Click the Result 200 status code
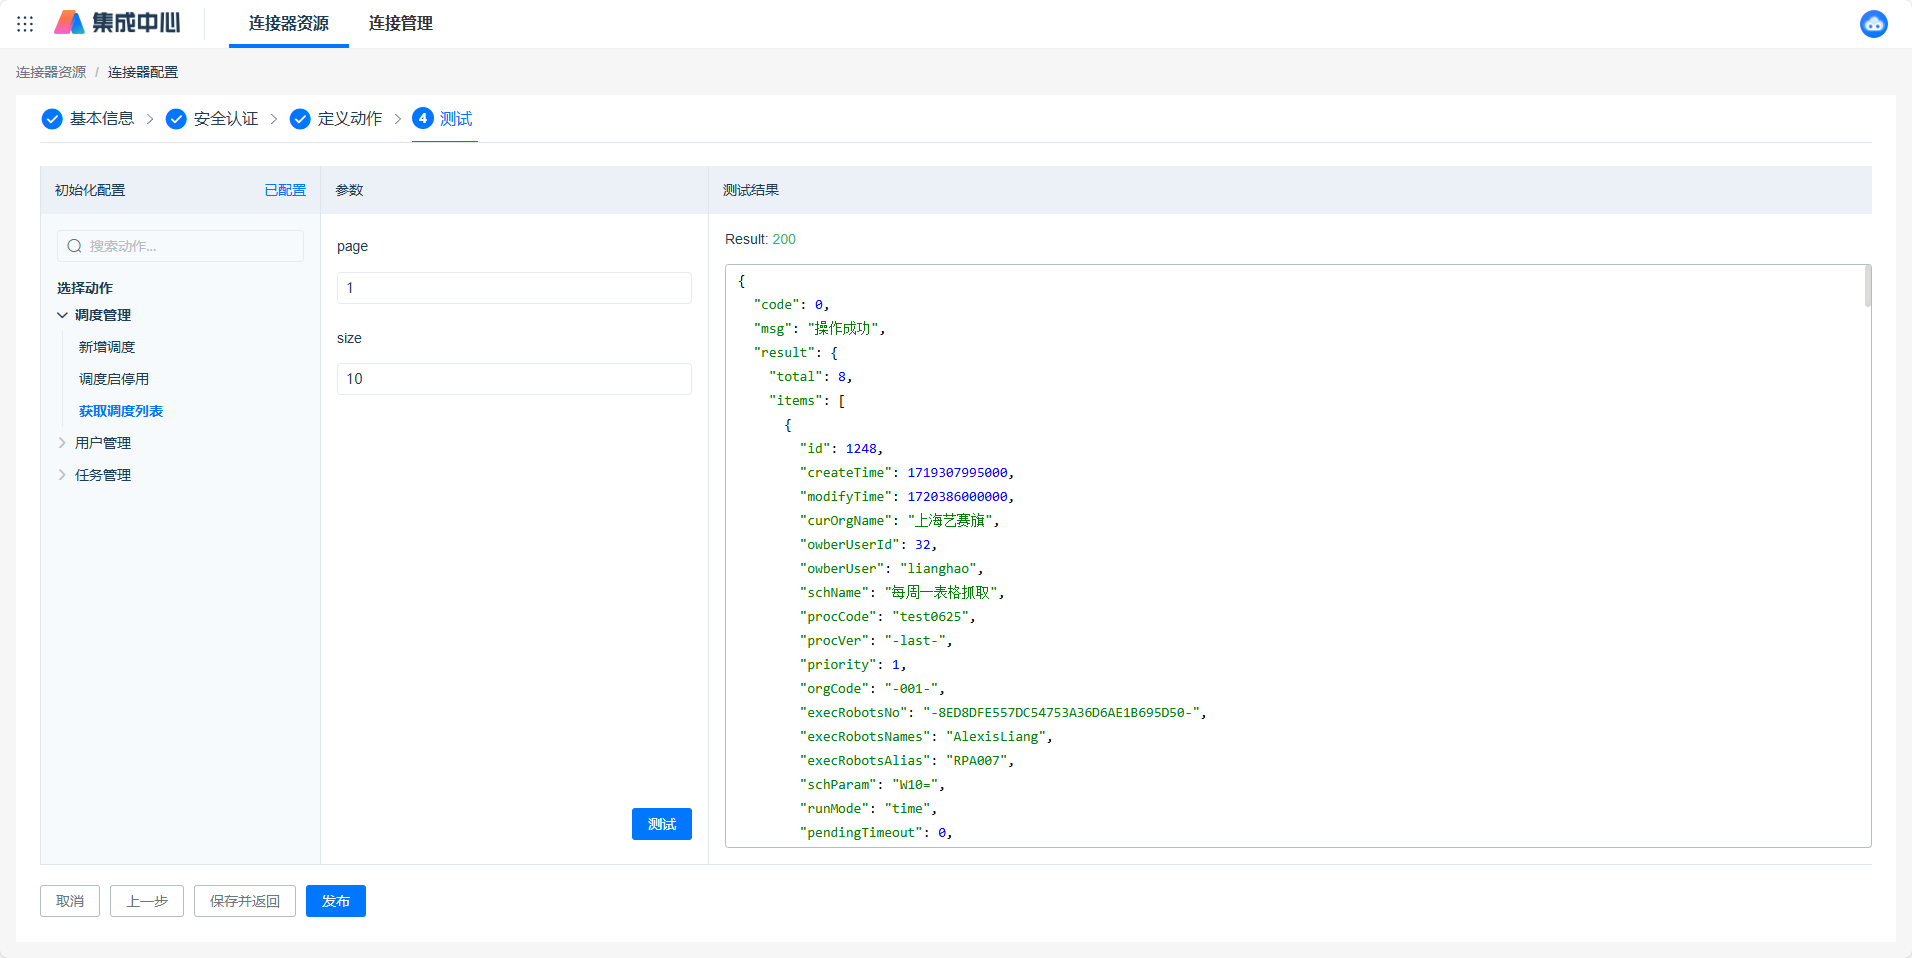 (784, 239)
